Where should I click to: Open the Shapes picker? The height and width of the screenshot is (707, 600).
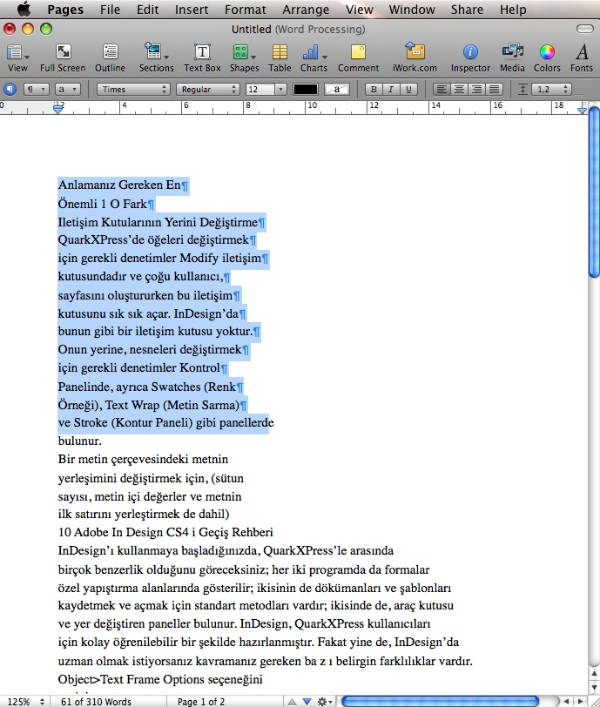pos(244,58)
